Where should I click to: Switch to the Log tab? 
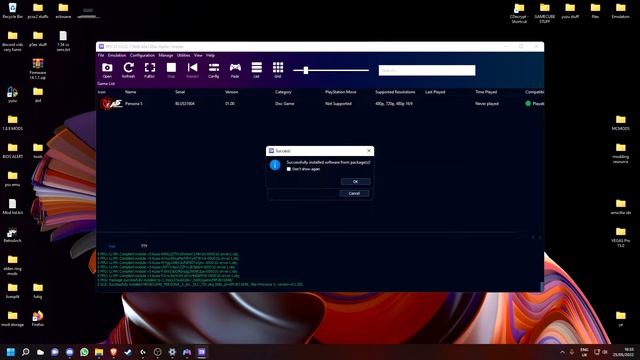[x=112, y=246]
